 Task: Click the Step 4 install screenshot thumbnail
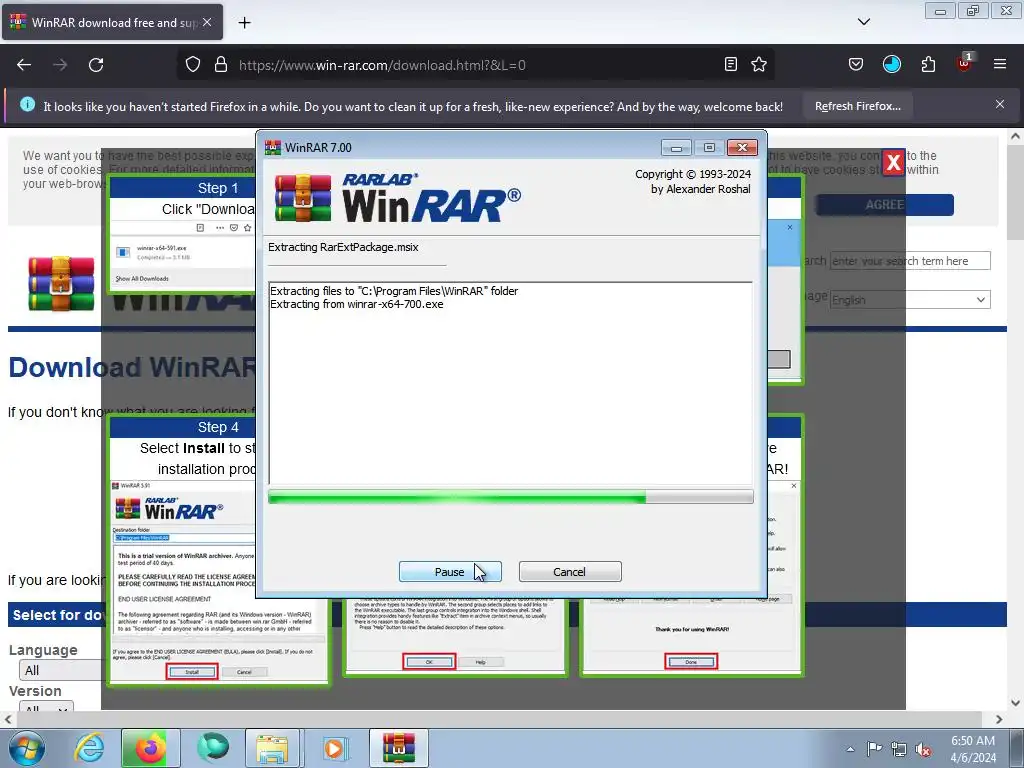pos(219,581)
